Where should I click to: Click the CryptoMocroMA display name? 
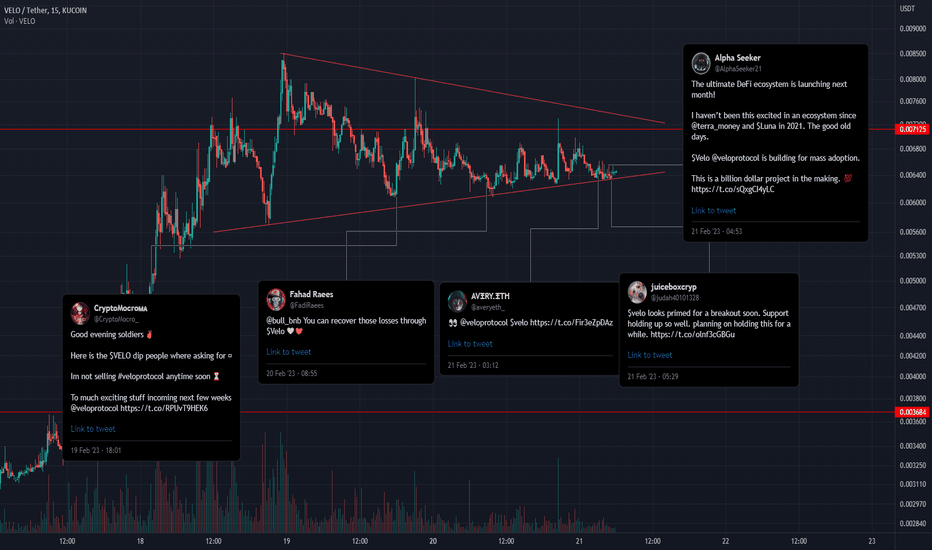121,308
